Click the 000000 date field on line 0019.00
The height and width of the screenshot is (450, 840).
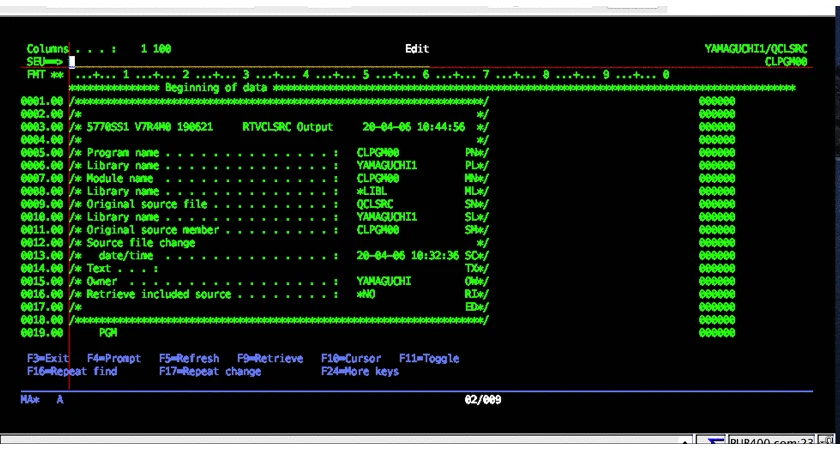(717, 333)
